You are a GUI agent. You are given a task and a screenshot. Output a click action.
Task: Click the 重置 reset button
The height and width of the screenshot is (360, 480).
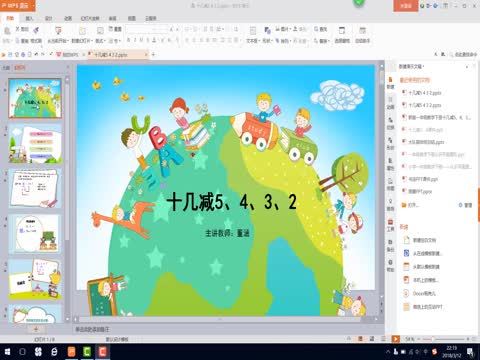(x=115, y=29)
